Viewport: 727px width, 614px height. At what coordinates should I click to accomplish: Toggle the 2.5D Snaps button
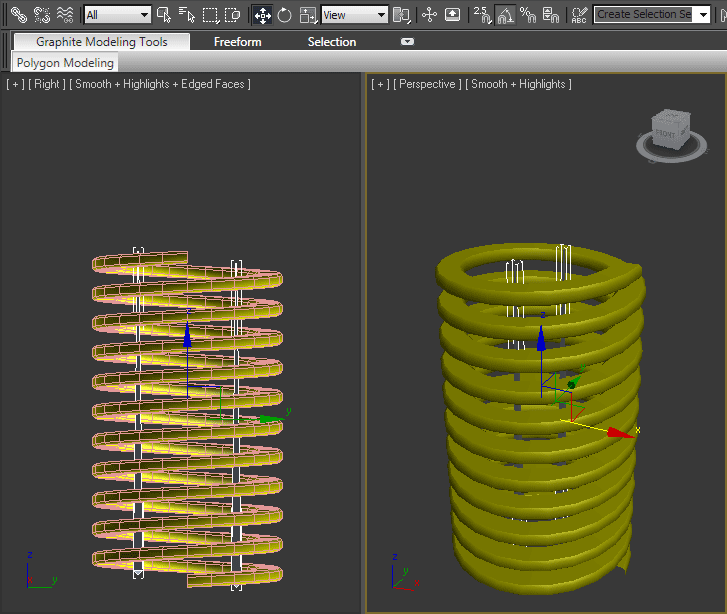(x=481, y=15)
